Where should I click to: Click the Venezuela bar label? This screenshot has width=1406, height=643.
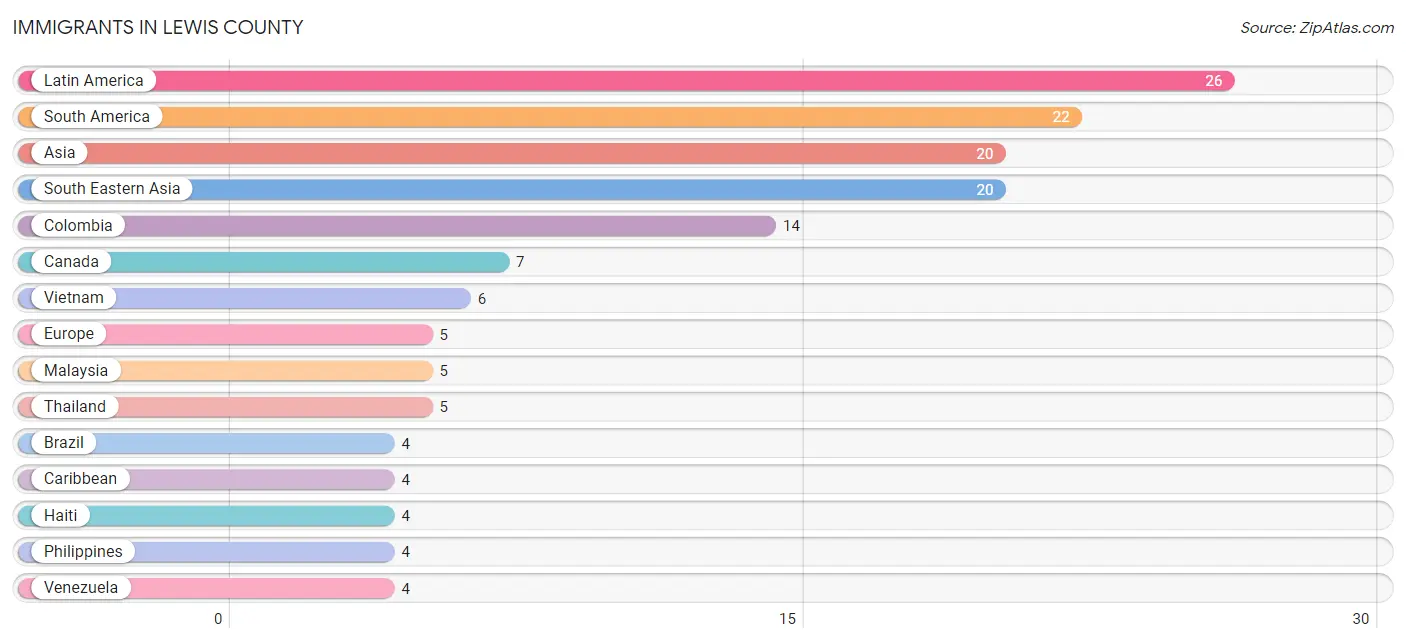click(80, 588)
